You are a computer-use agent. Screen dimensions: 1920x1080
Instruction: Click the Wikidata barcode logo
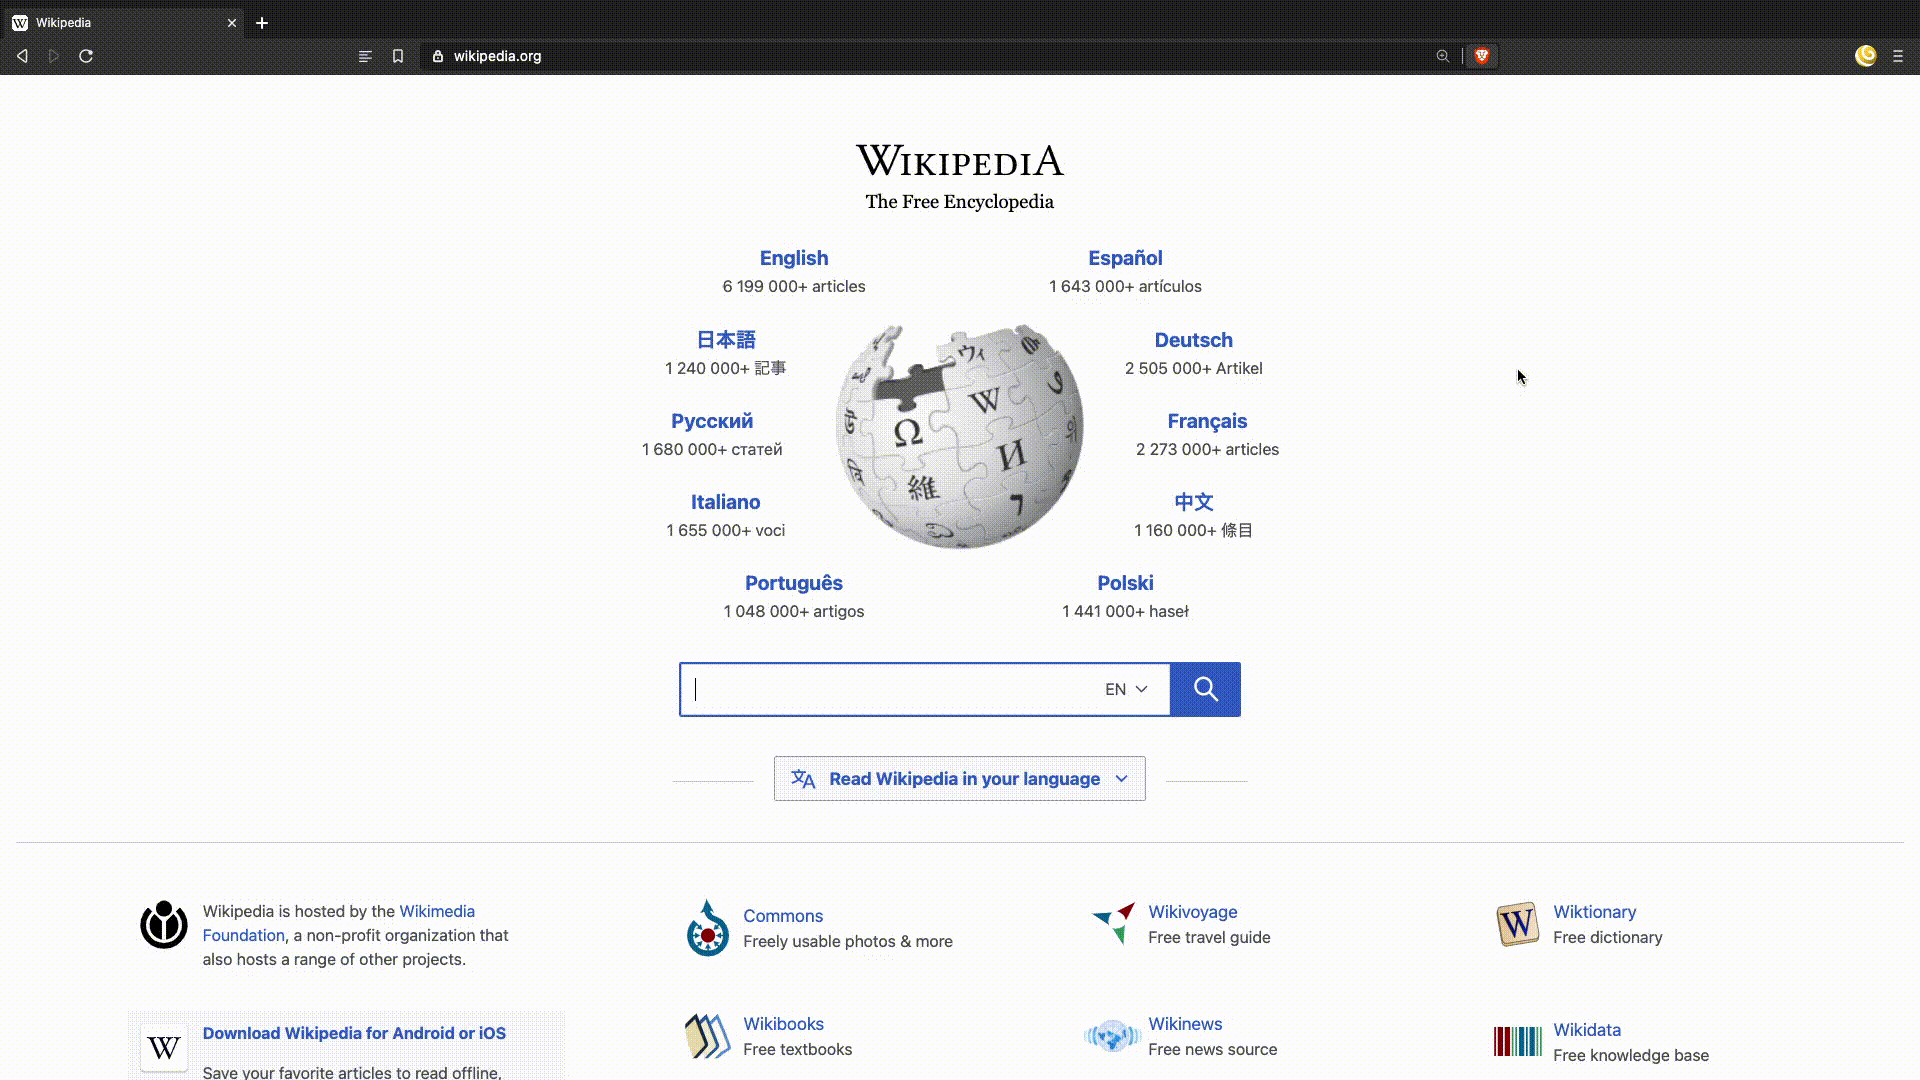click(1517, 1041)
